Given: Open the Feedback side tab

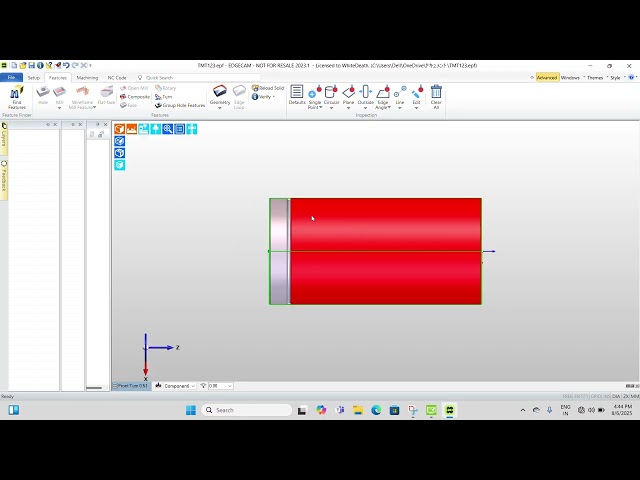Looking at the screenshot, I should point(4,179).
